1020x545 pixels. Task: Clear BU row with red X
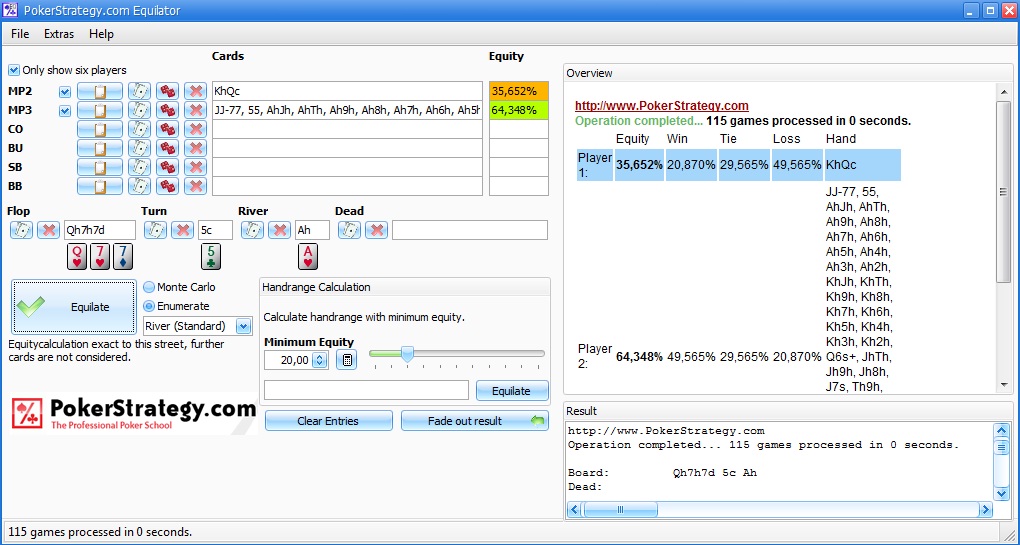click(x=195, y=148)
